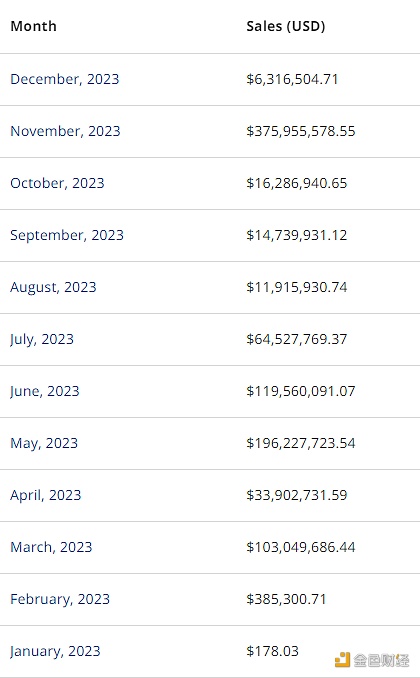Open the August, 2023 entry
Screen dimensions: 420x678
coord(53,287)
